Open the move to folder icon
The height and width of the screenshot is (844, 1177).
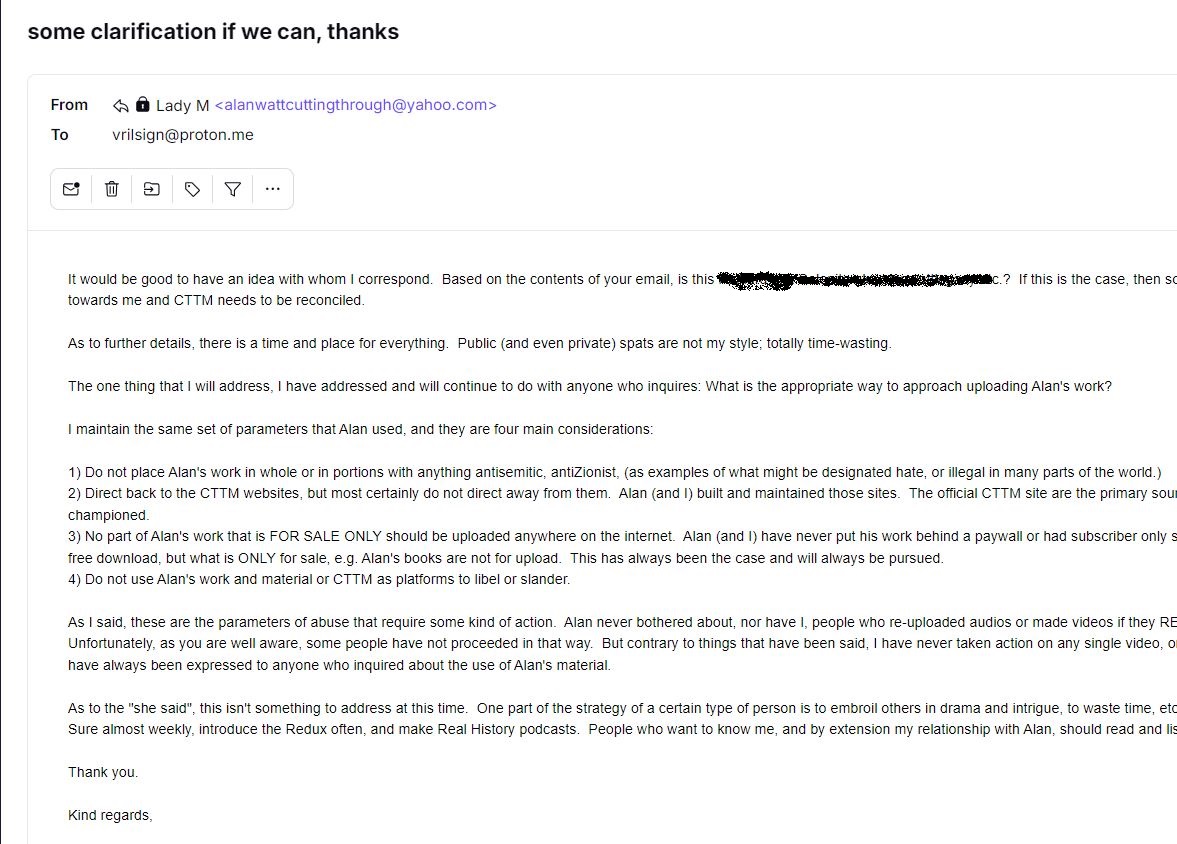152,189
